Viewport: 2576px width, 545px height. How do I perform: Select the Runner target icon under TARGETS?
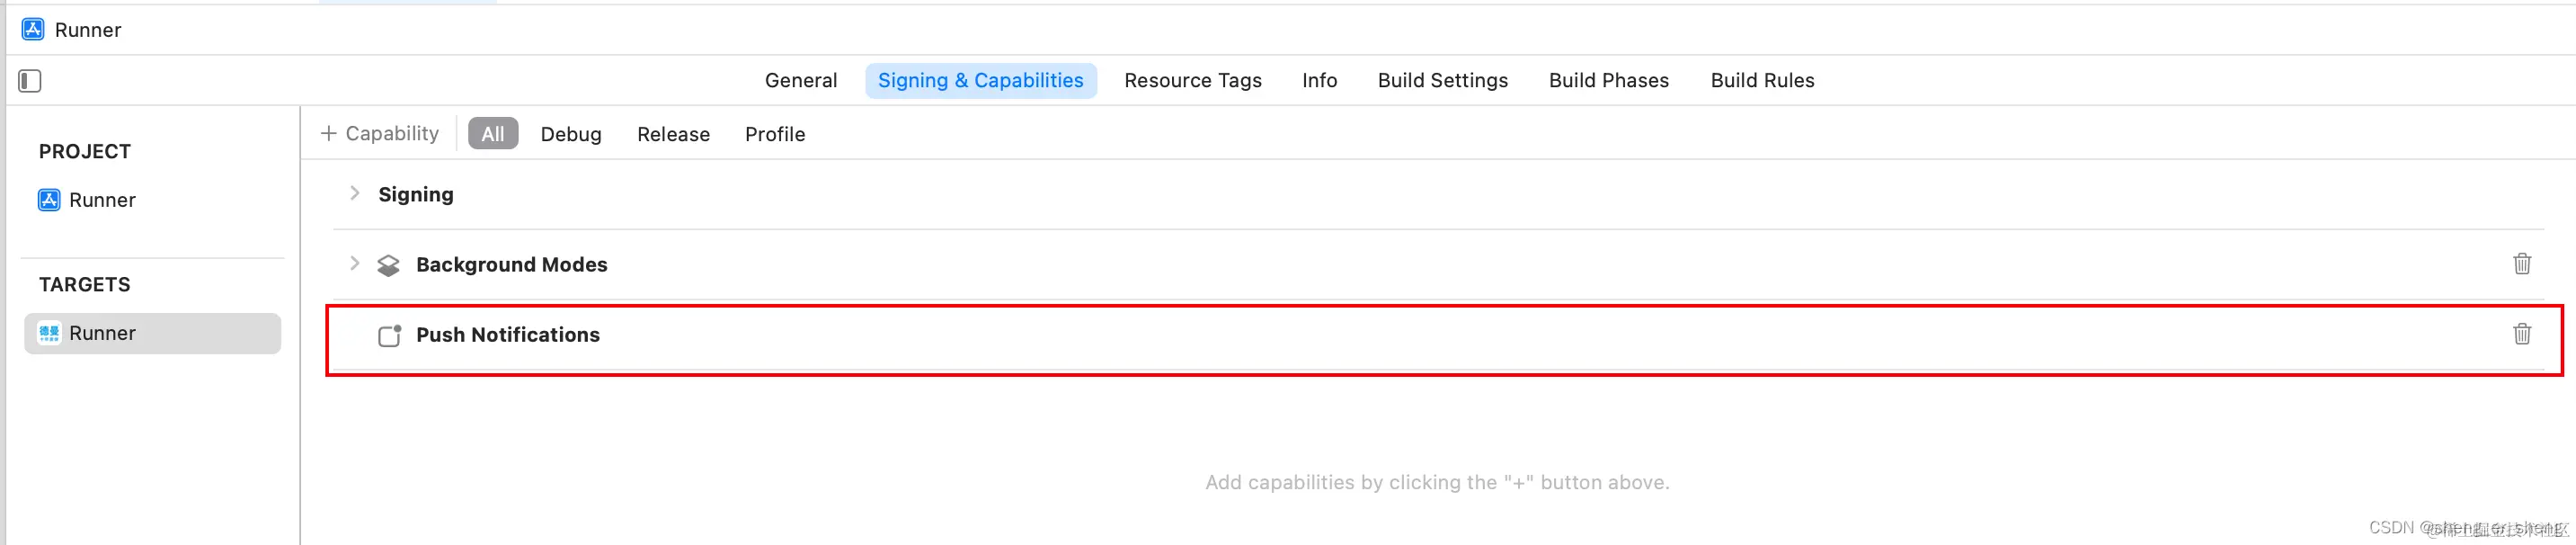coord(49,333)
